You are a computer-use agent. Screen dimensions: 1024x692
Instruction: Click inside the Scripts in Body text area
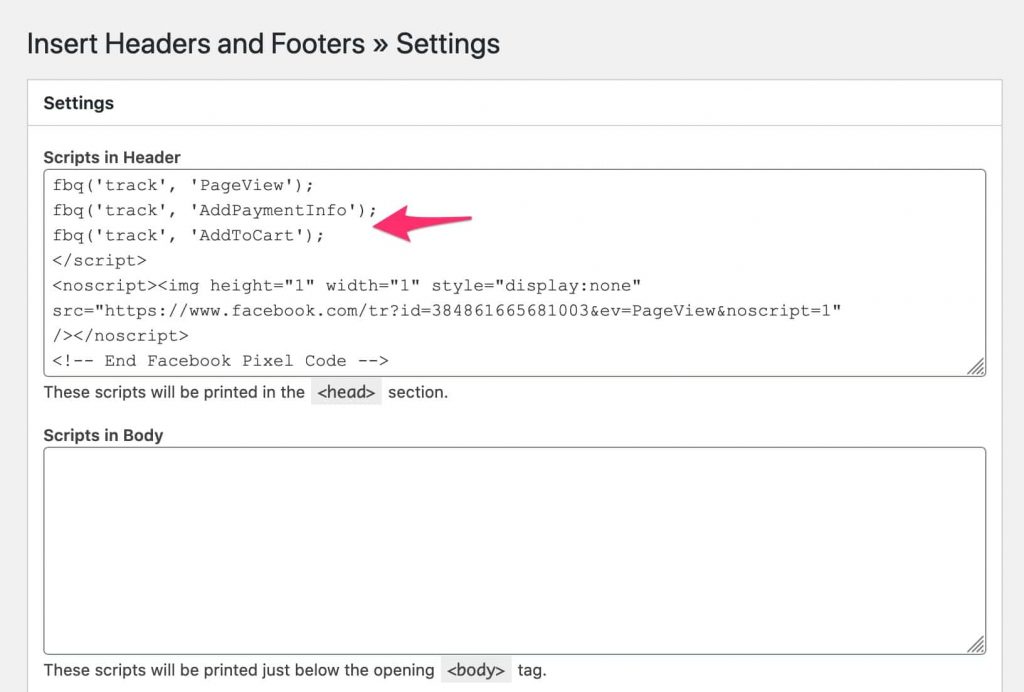click(x=514, y=550)
